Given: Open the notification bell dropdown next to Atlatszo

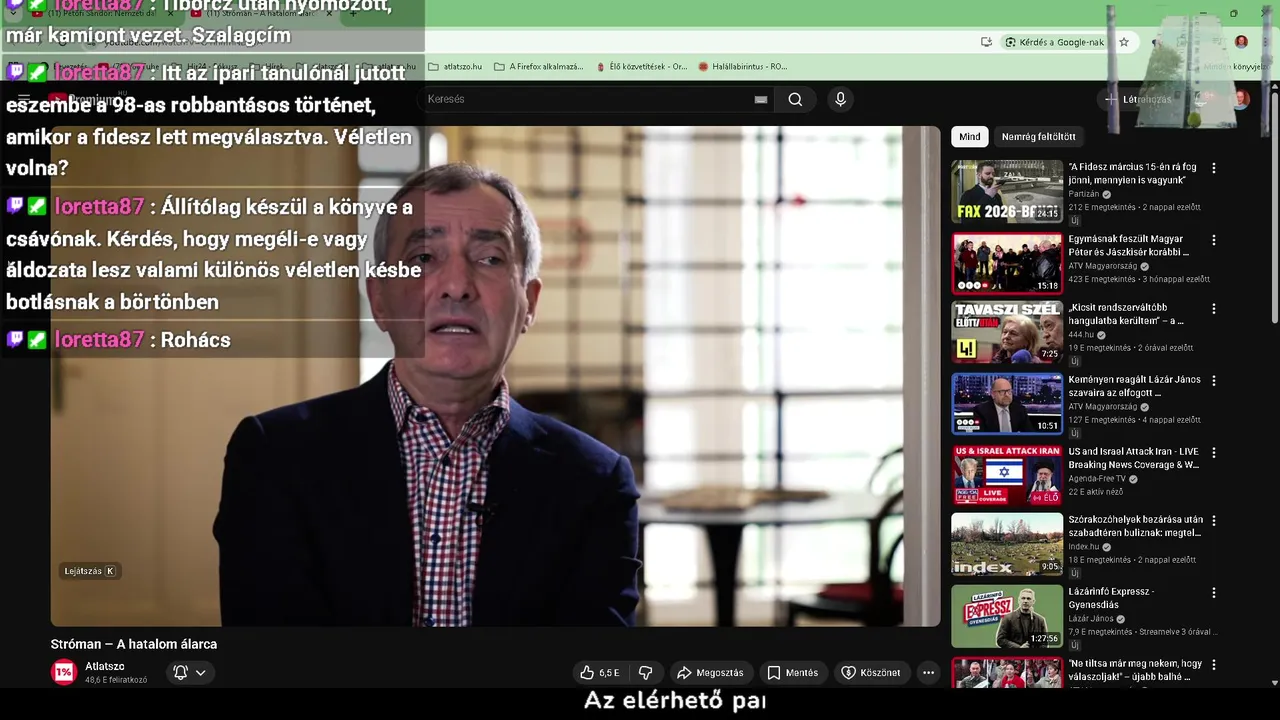Looking at the screenshot, I should coord(189,673).
